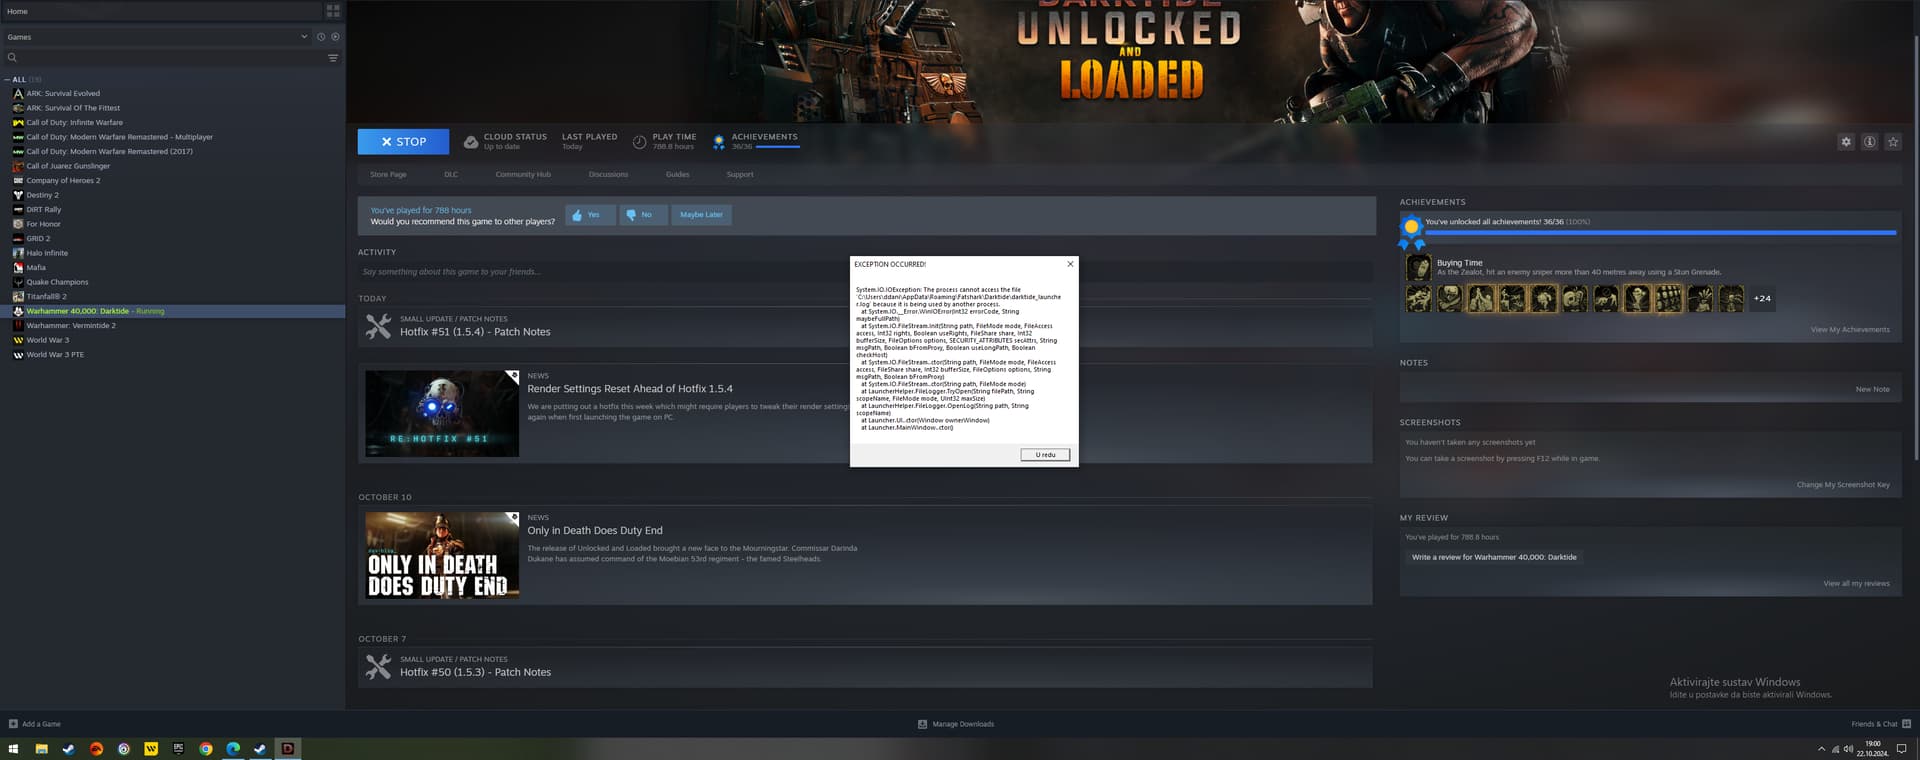Image resolution: width=1920 pixels, height=760 pixels.
Task: Open the Discussions tab
Action: pyautogui.click(x=608, y=174)
